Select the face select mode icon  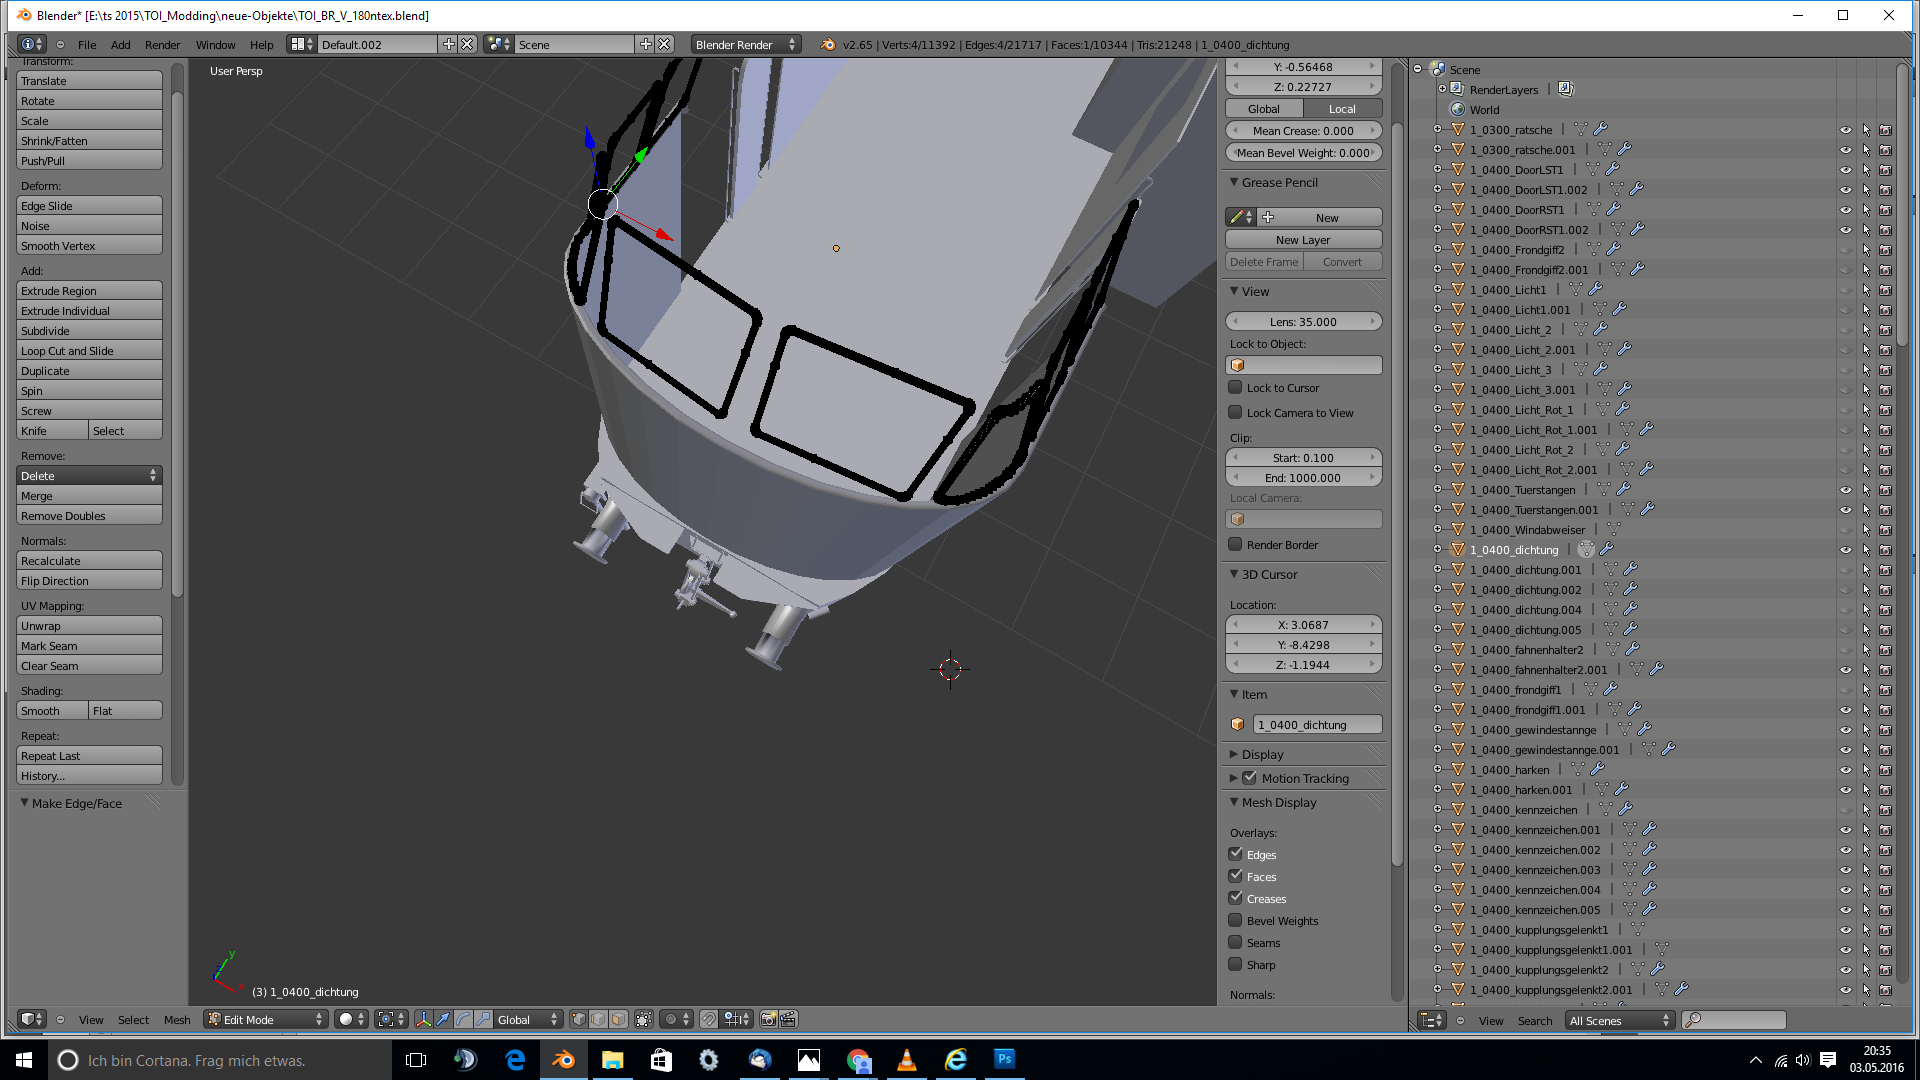click(618, 1019)
